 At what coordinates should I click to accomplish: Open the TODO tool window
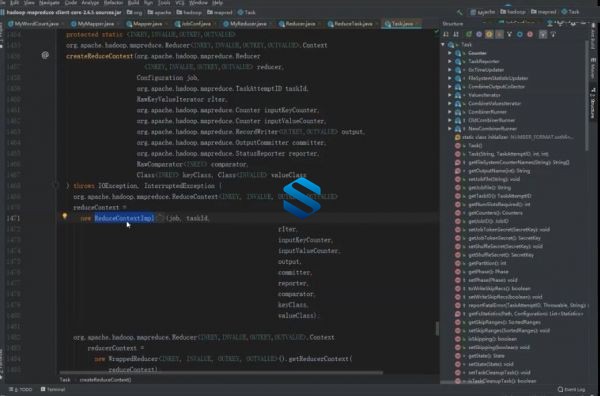[x=21, y=389]
